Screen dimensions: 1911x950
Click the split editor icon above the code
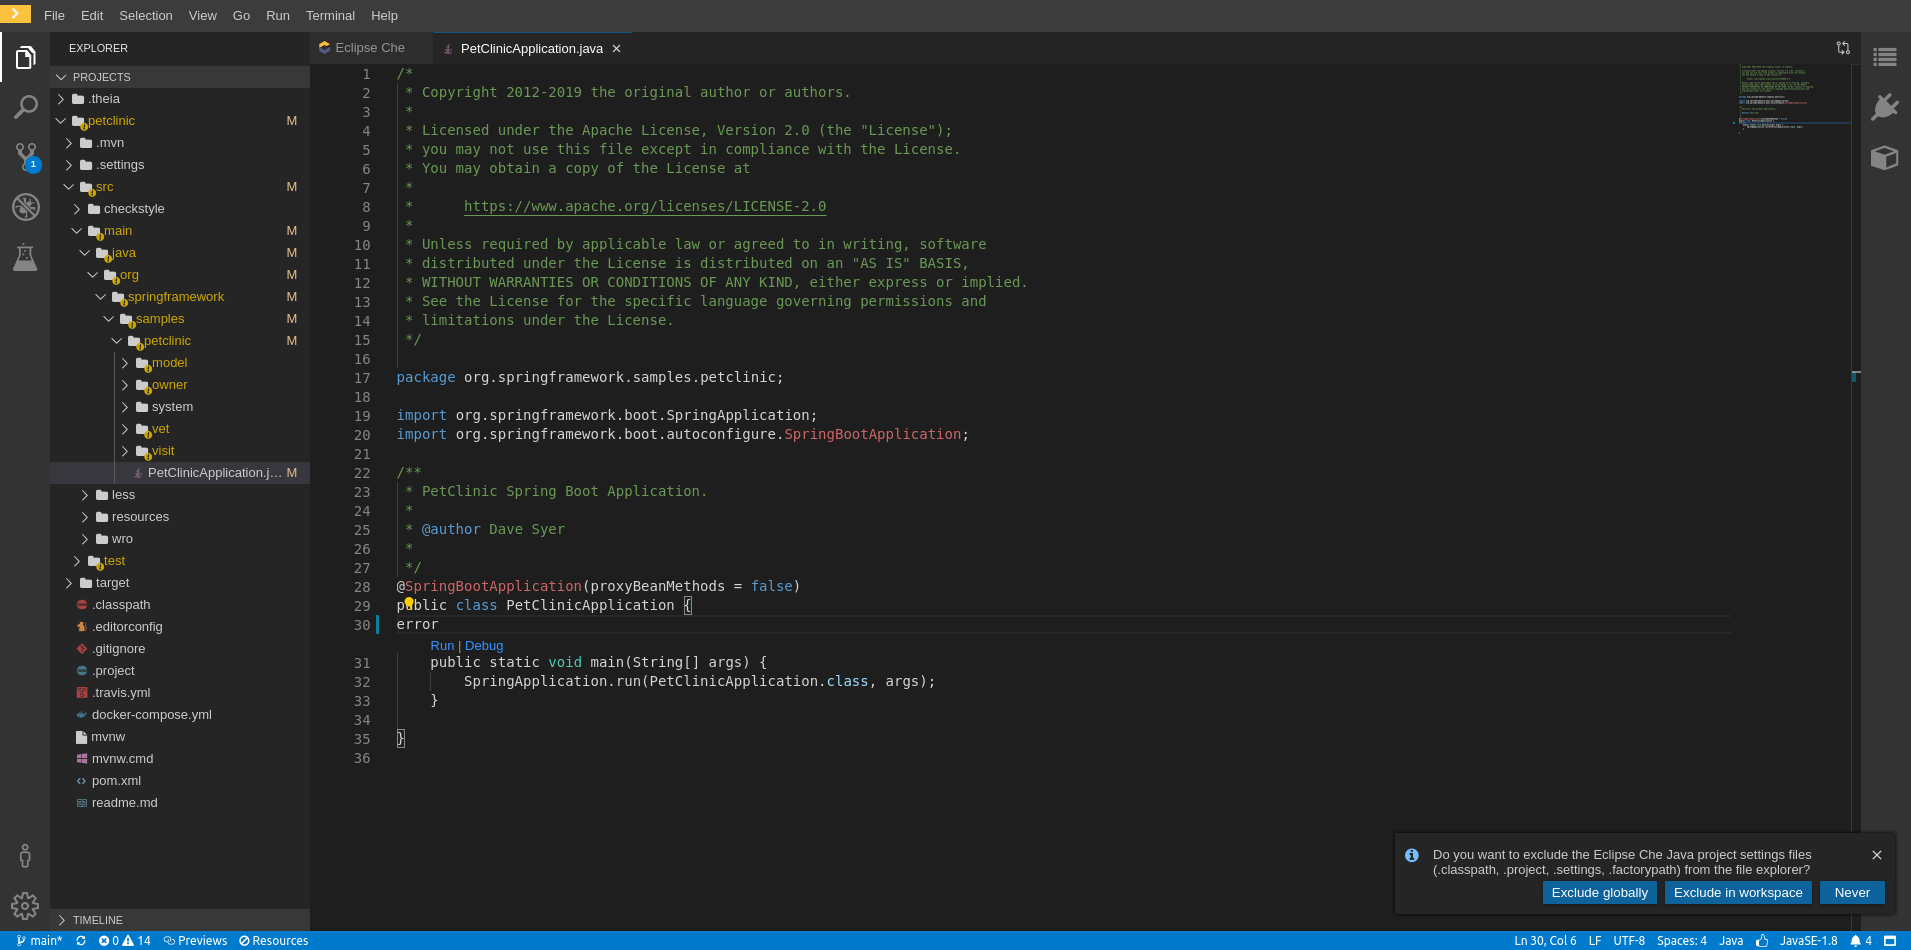click(x=1843, y=48)
